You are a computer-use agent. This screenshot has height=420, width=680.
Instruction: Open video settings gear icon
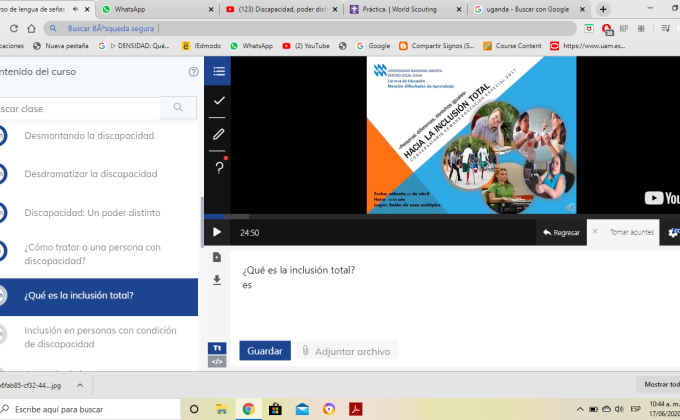coord(673,233)
